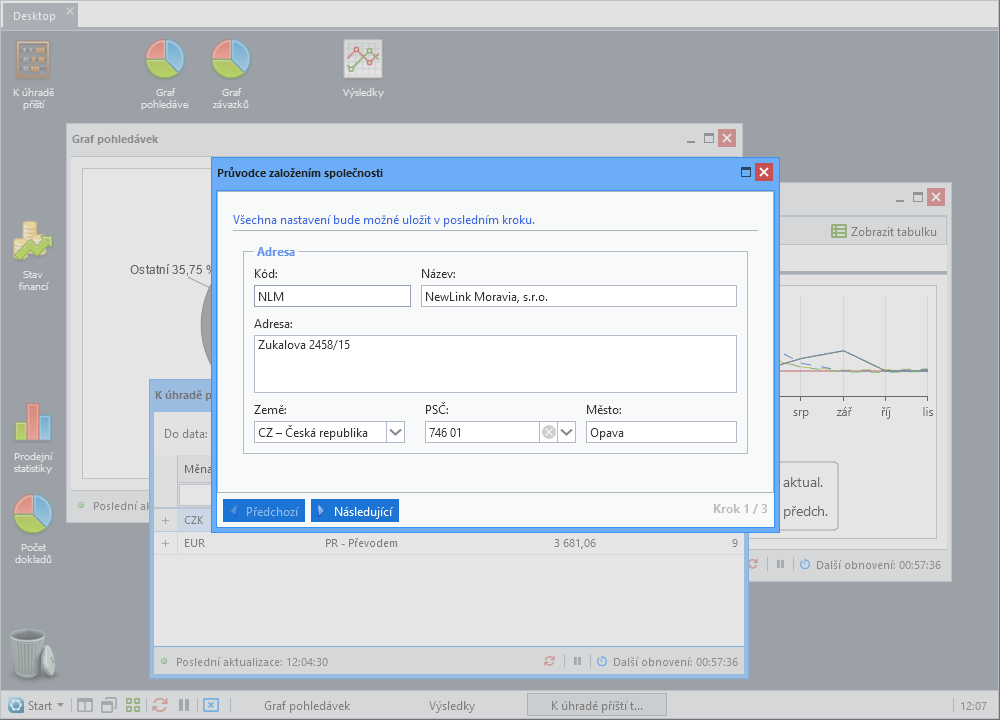Click the green grid taskbar icon
The height and width of the screenshot is (720, 1000).
coord(133,705)
